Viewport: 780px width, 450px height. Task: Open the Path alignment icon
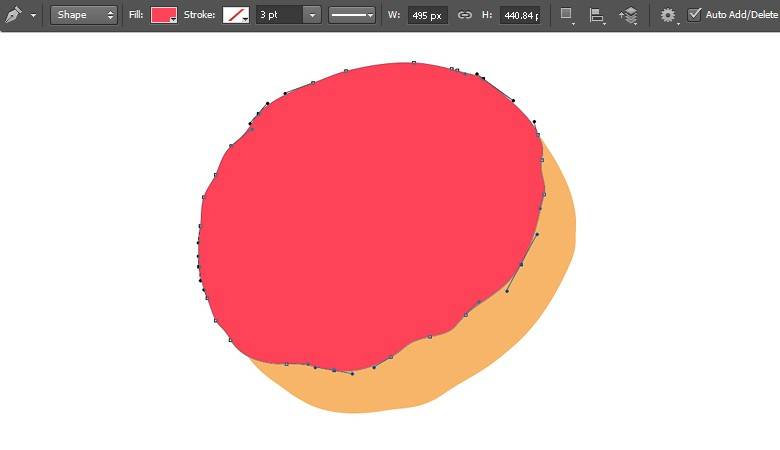[597, 15]
